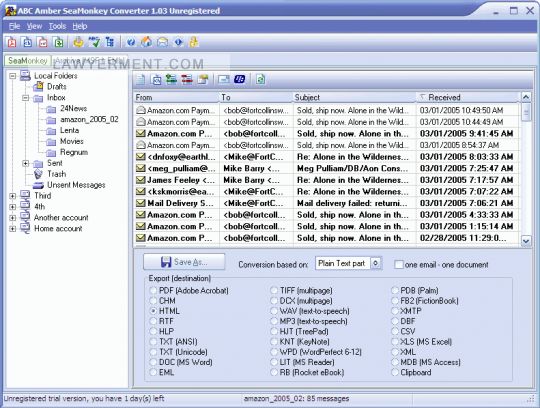
Task: Click the blue document export toolbar icon
Action: tap(27, 42)
